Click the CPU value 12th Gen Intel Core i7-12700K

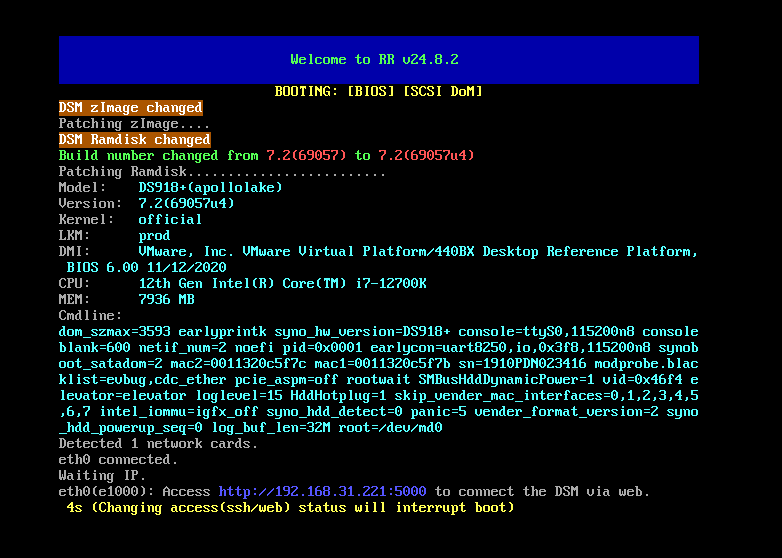coord(282,283)
